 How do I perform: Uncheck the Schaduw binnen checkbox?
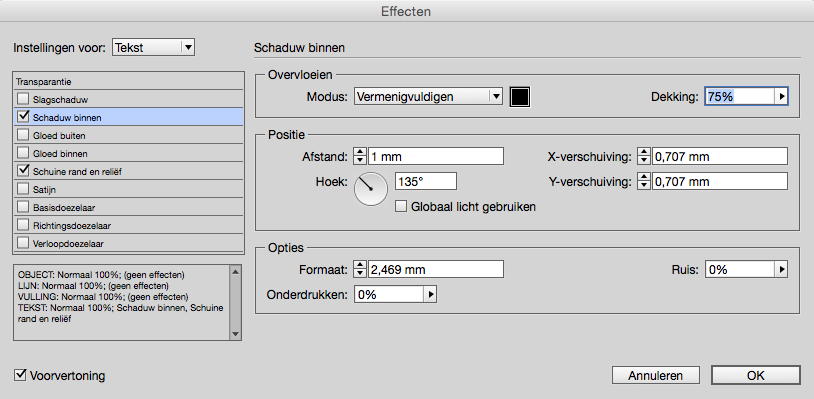pyautogui.click(x=23, y=117)
